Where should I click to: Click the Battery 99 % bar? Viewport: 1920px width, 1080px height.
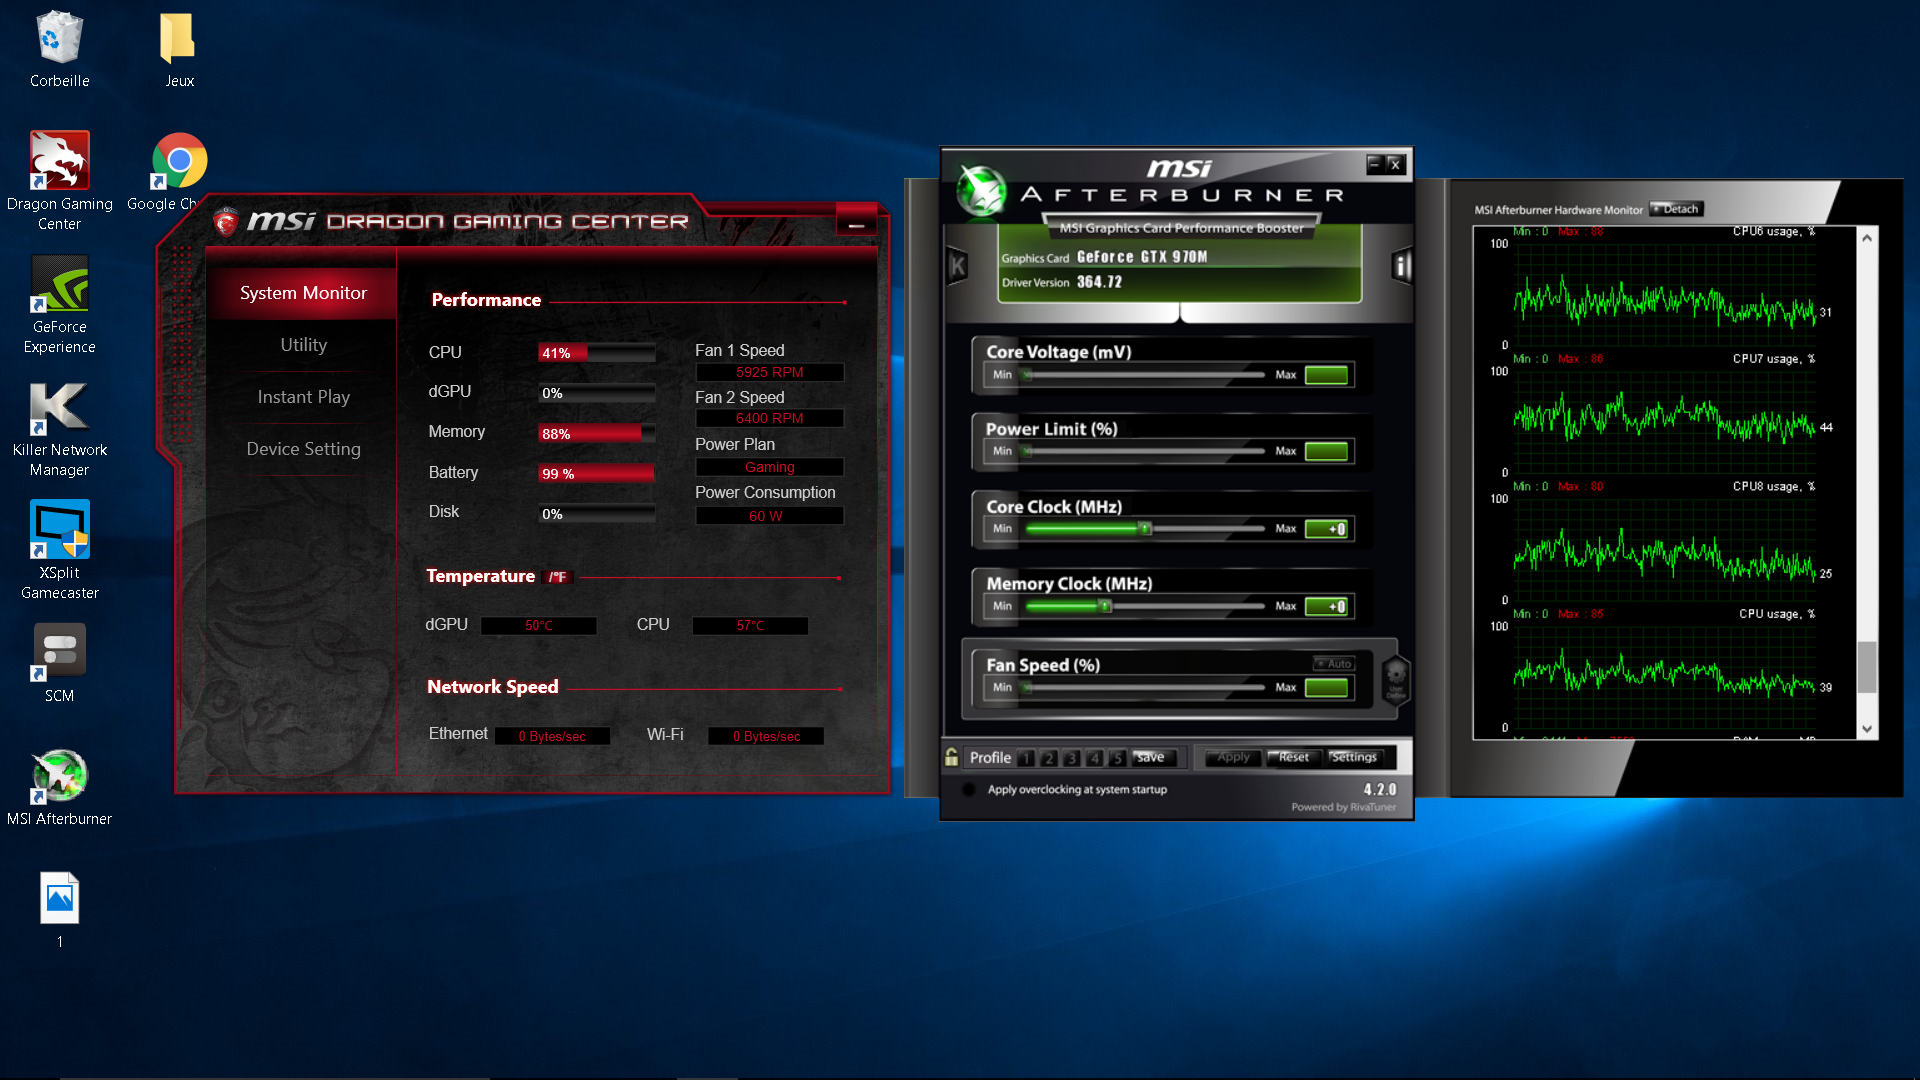(597, 473)
